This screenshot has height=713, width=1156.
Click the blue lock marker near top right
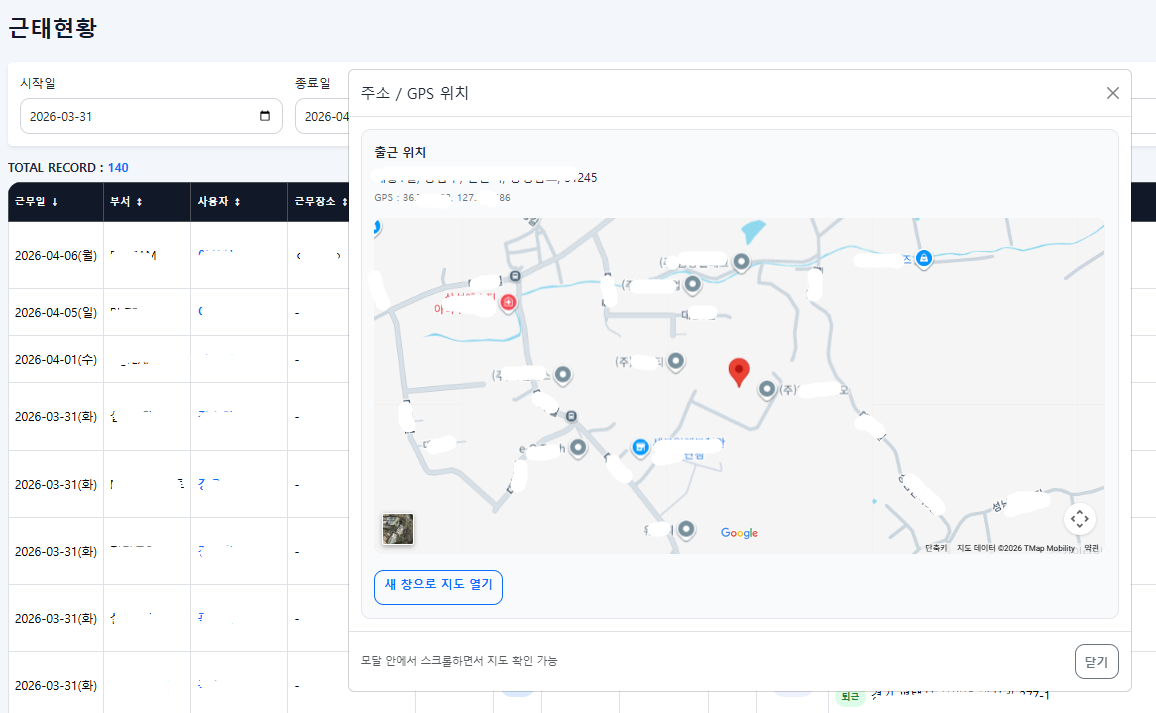923,258
